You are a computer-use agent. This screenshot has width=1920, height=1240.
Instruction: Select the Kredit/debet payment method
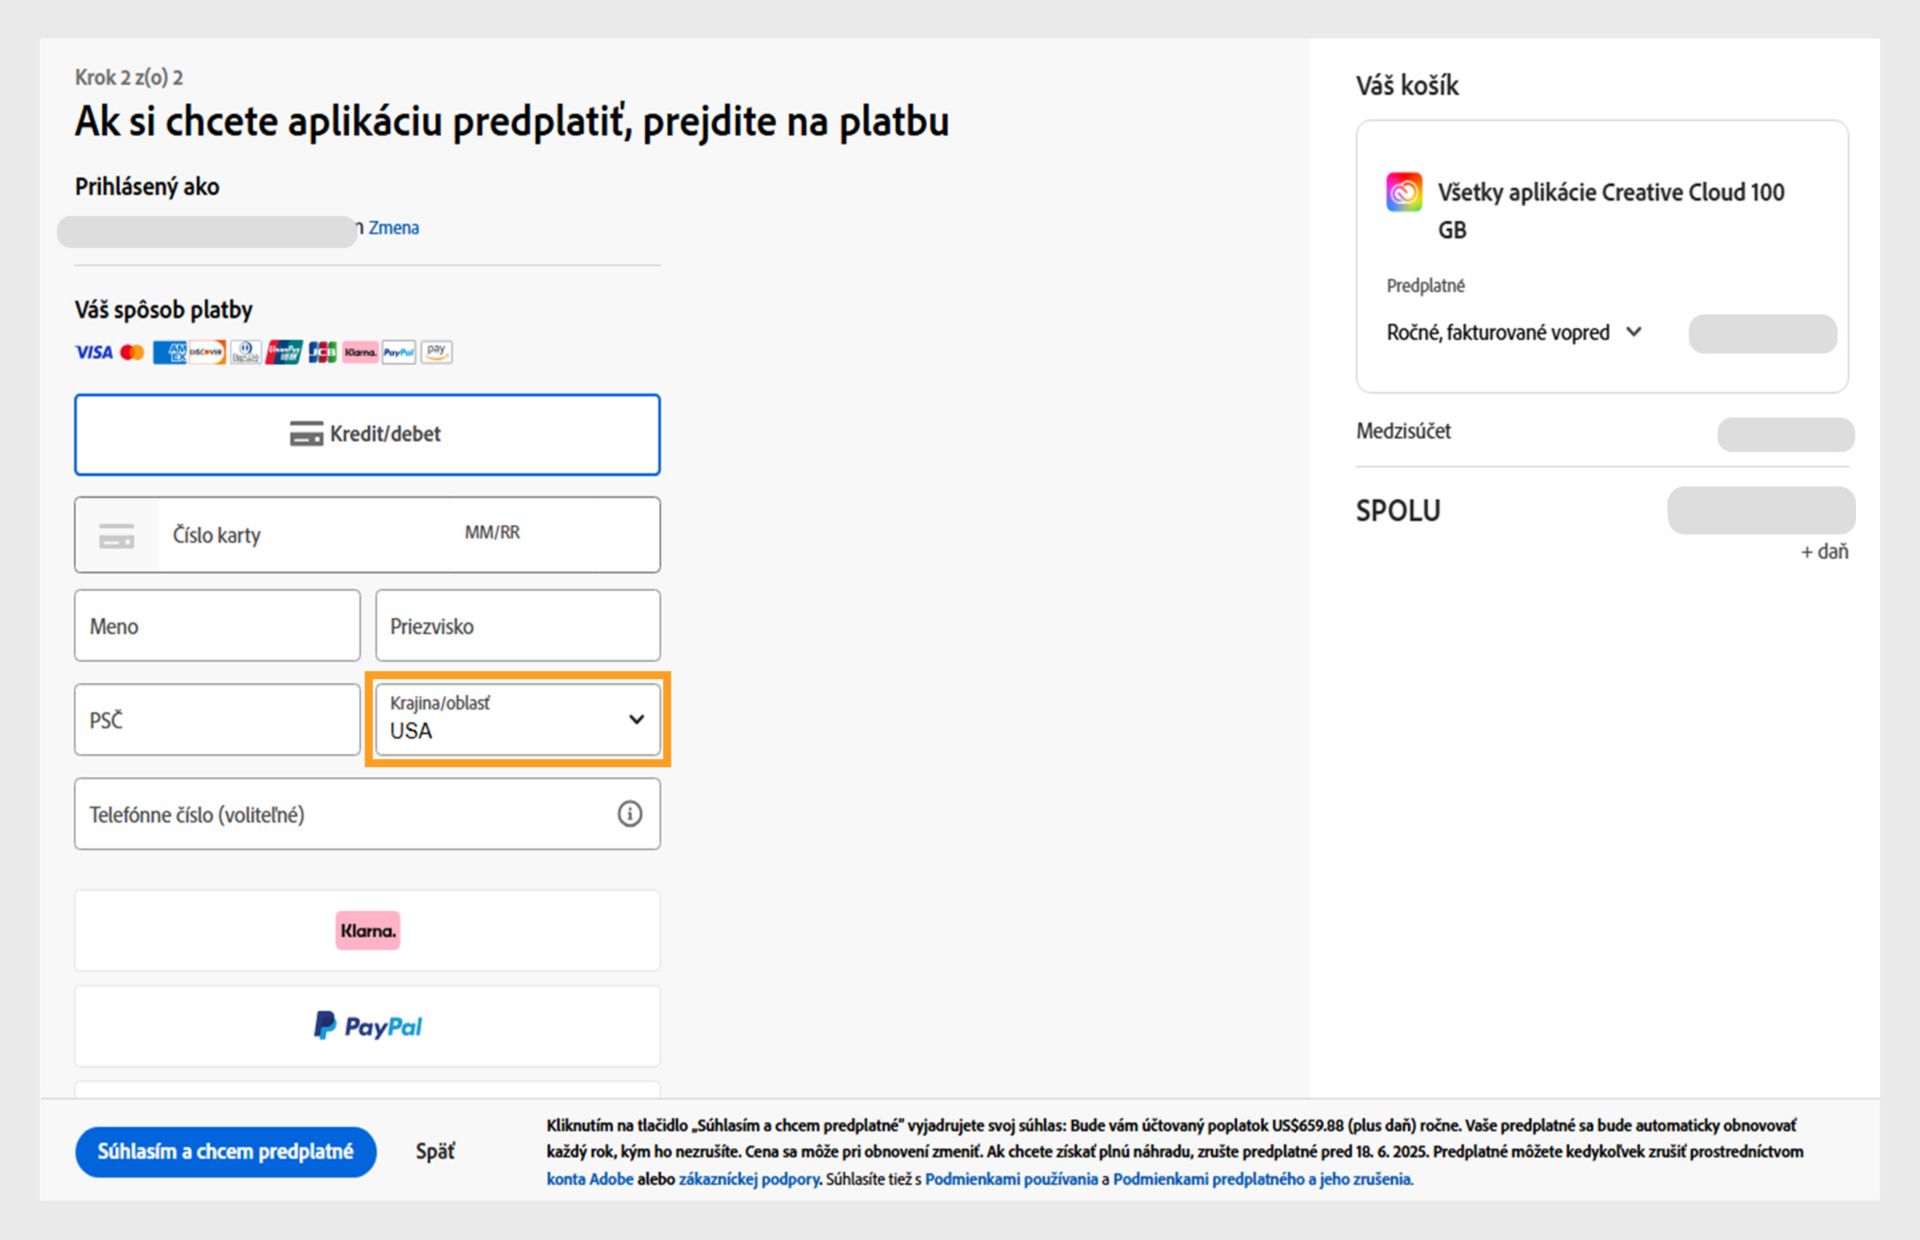(367, 434)
